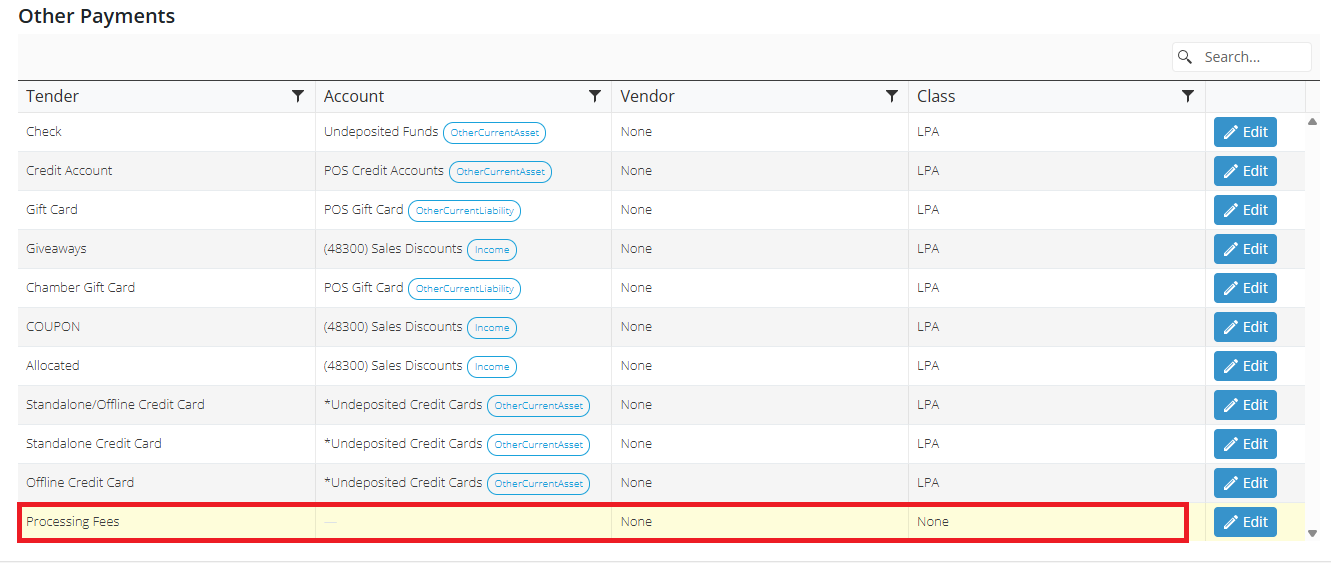Click the Income badge in Giveaways row
Image resolution: width=1331 pixels, height=566 pixels.
(x=492, y=250)
